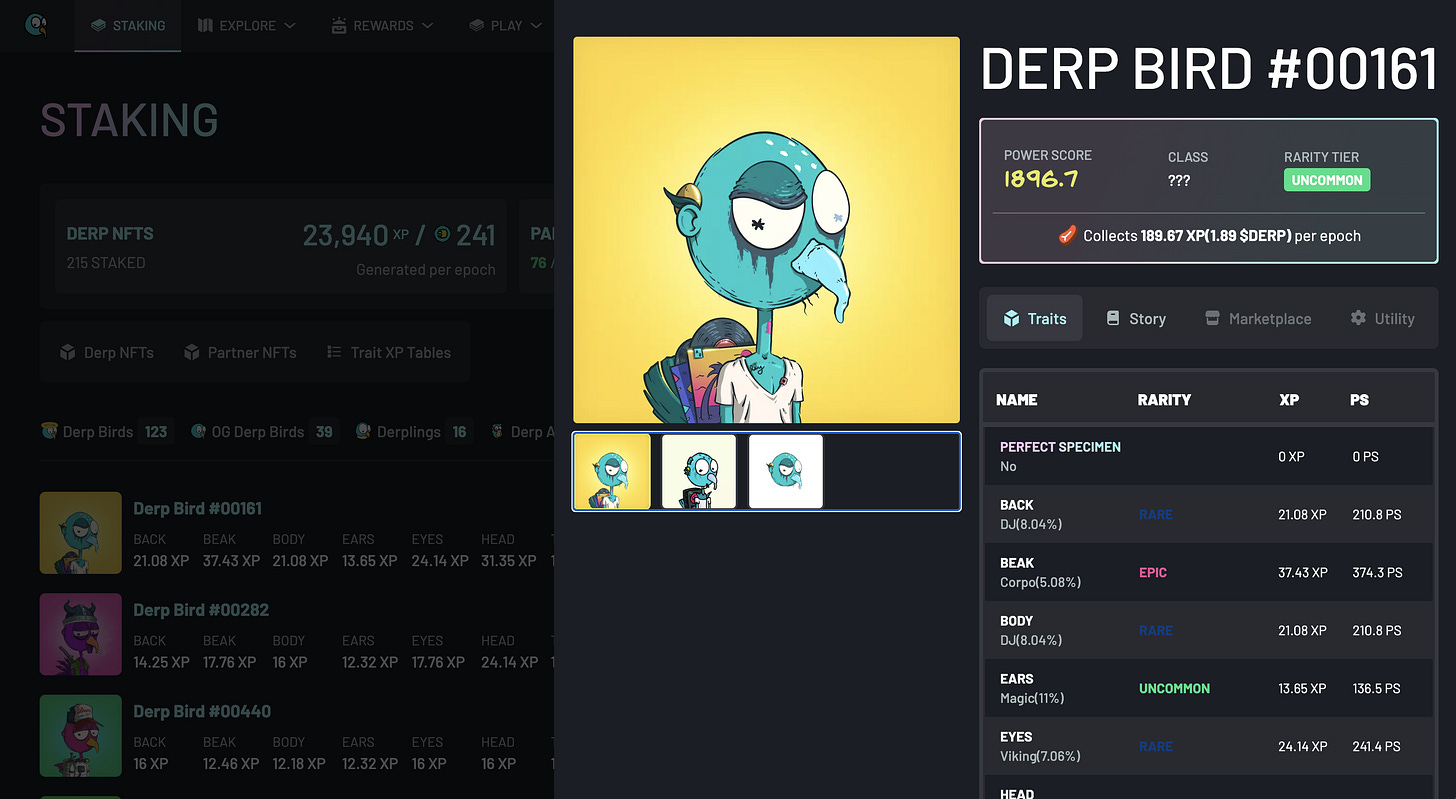This screenshot has width=1456, height=799.
Task: Click the Derp Birds collection avatar icon
Action: click(x=49, y=432)
